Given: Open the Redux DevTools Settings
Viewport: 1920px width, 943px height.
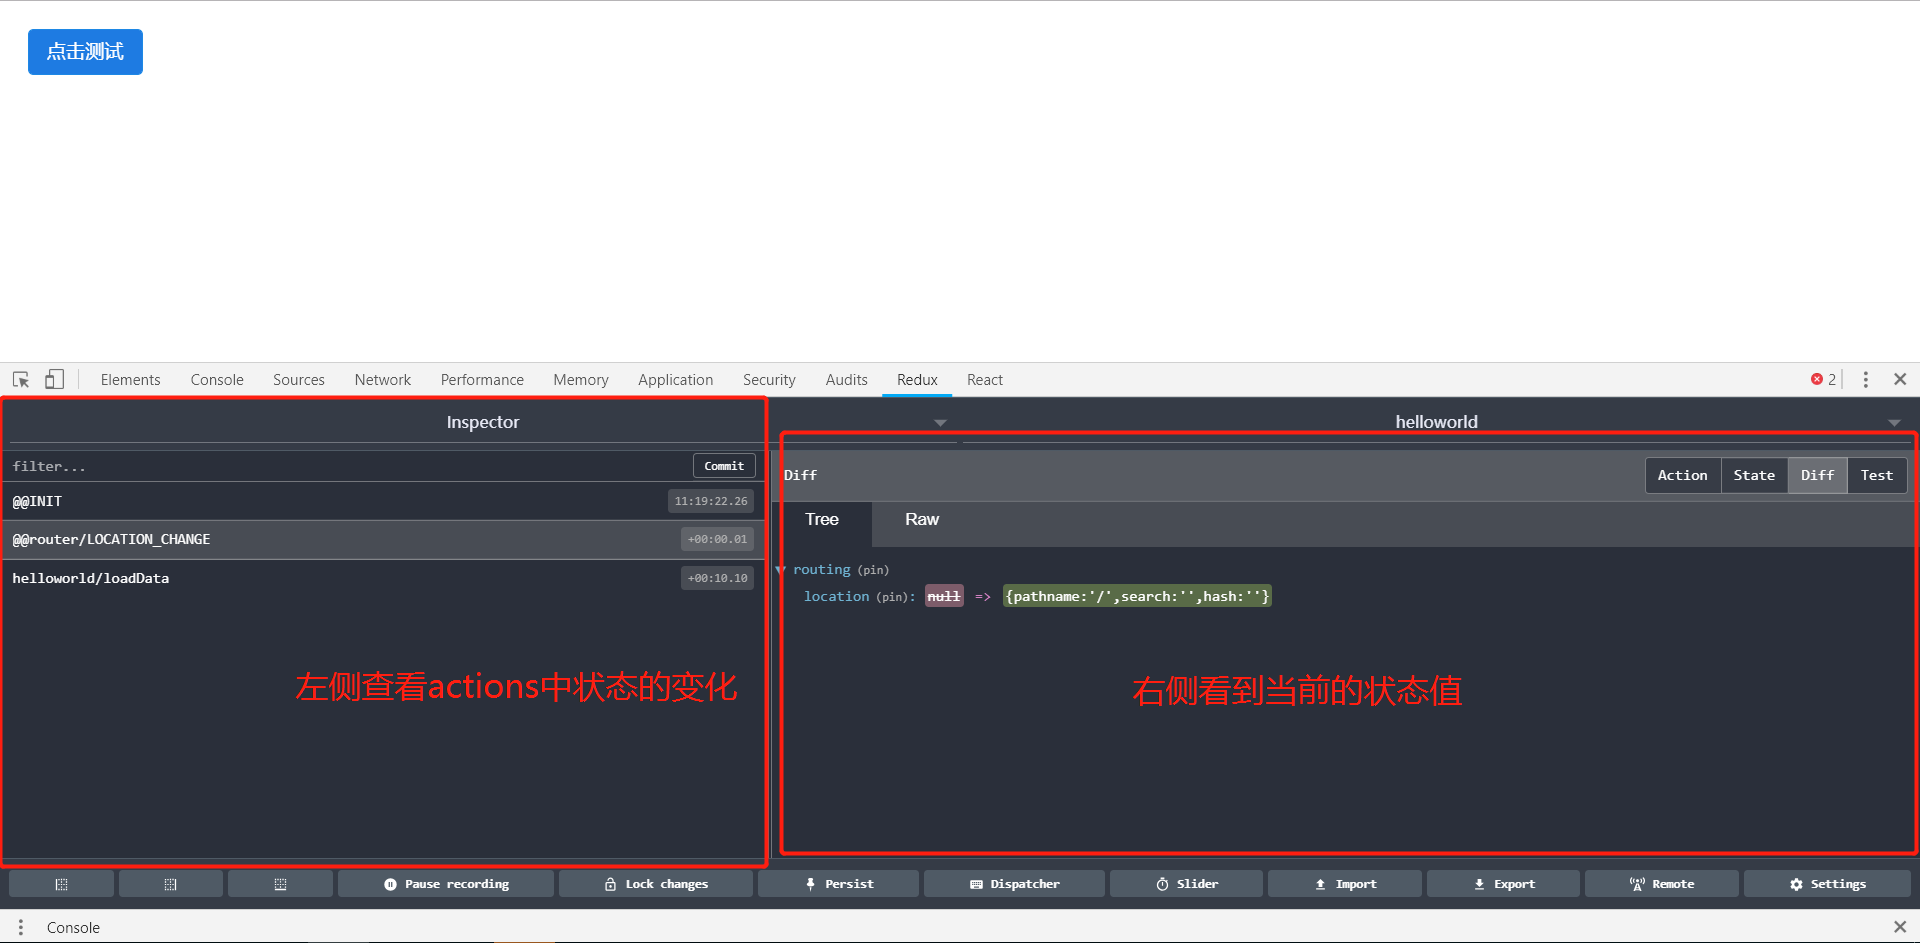Looking at the screenshot, I should tap(1827, 884).
